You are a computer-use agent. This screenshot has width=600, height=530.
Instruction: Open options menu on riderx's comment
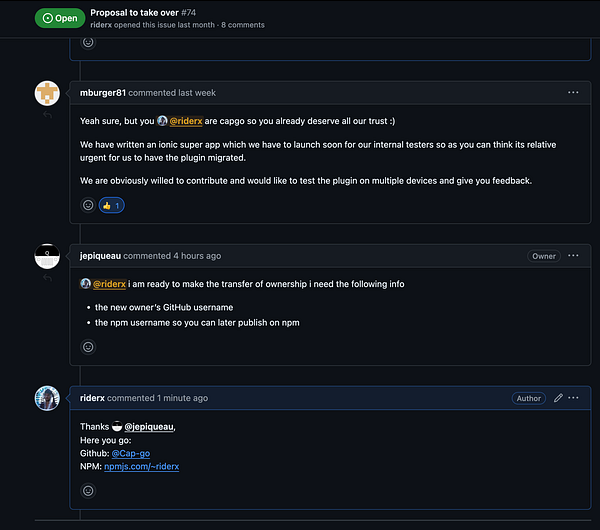tap(574, 398)
